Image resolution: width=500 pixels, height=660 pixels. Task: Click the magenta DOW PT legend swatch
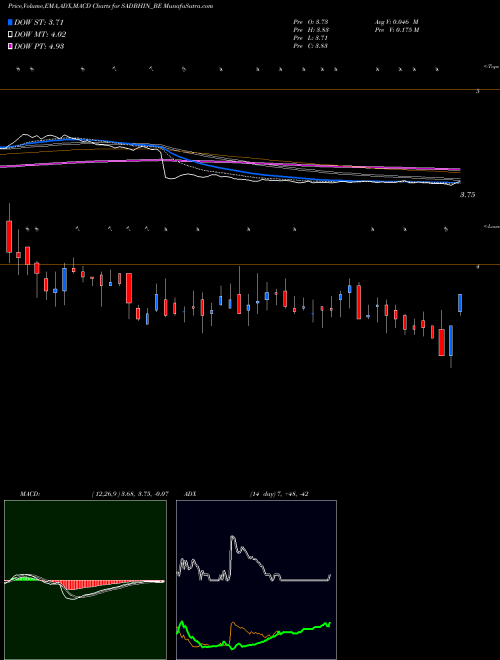pos(10,46)
